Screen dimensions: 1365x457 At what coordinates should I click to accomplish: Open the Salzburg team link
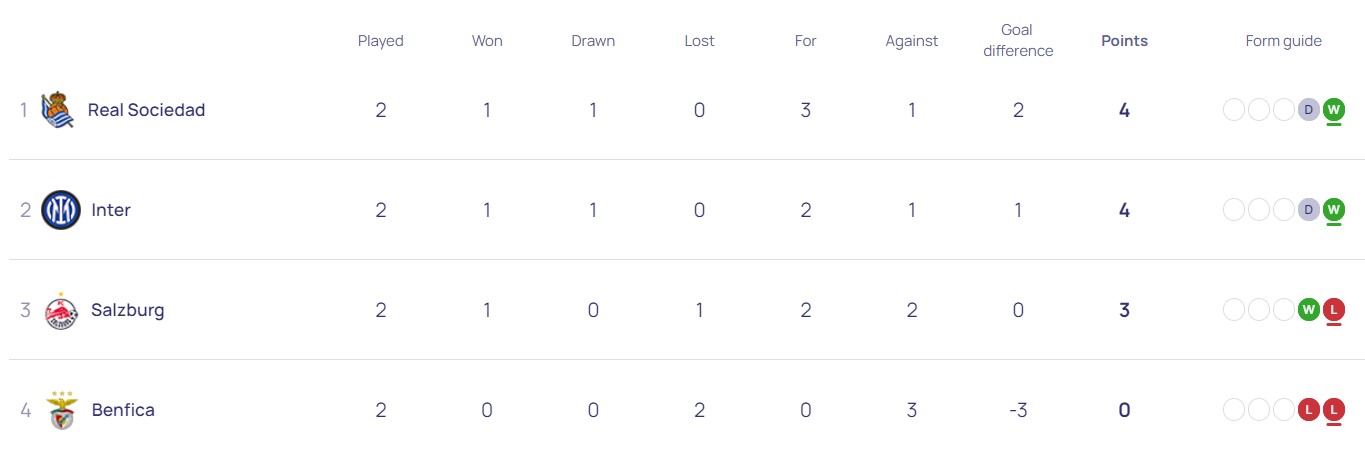coord(127,310)
